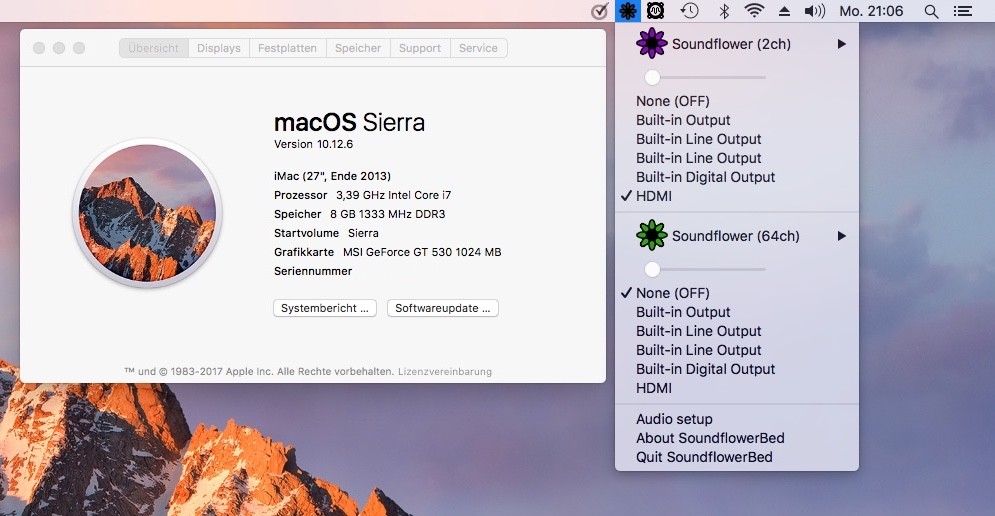The image size is (995, 516).
Task: Click the SoundflowerBed flower menu bar icon
Action: click(x=628, y=11)
